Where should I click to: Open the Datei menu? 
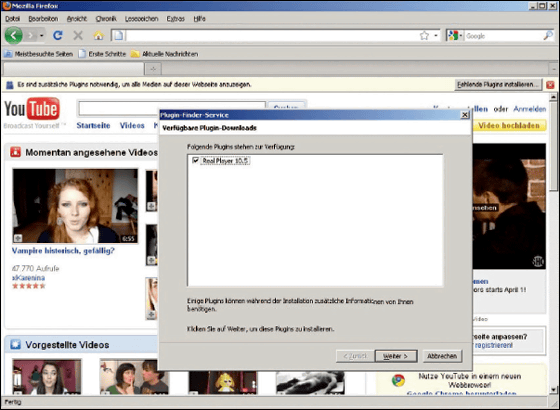pos(12,19)
